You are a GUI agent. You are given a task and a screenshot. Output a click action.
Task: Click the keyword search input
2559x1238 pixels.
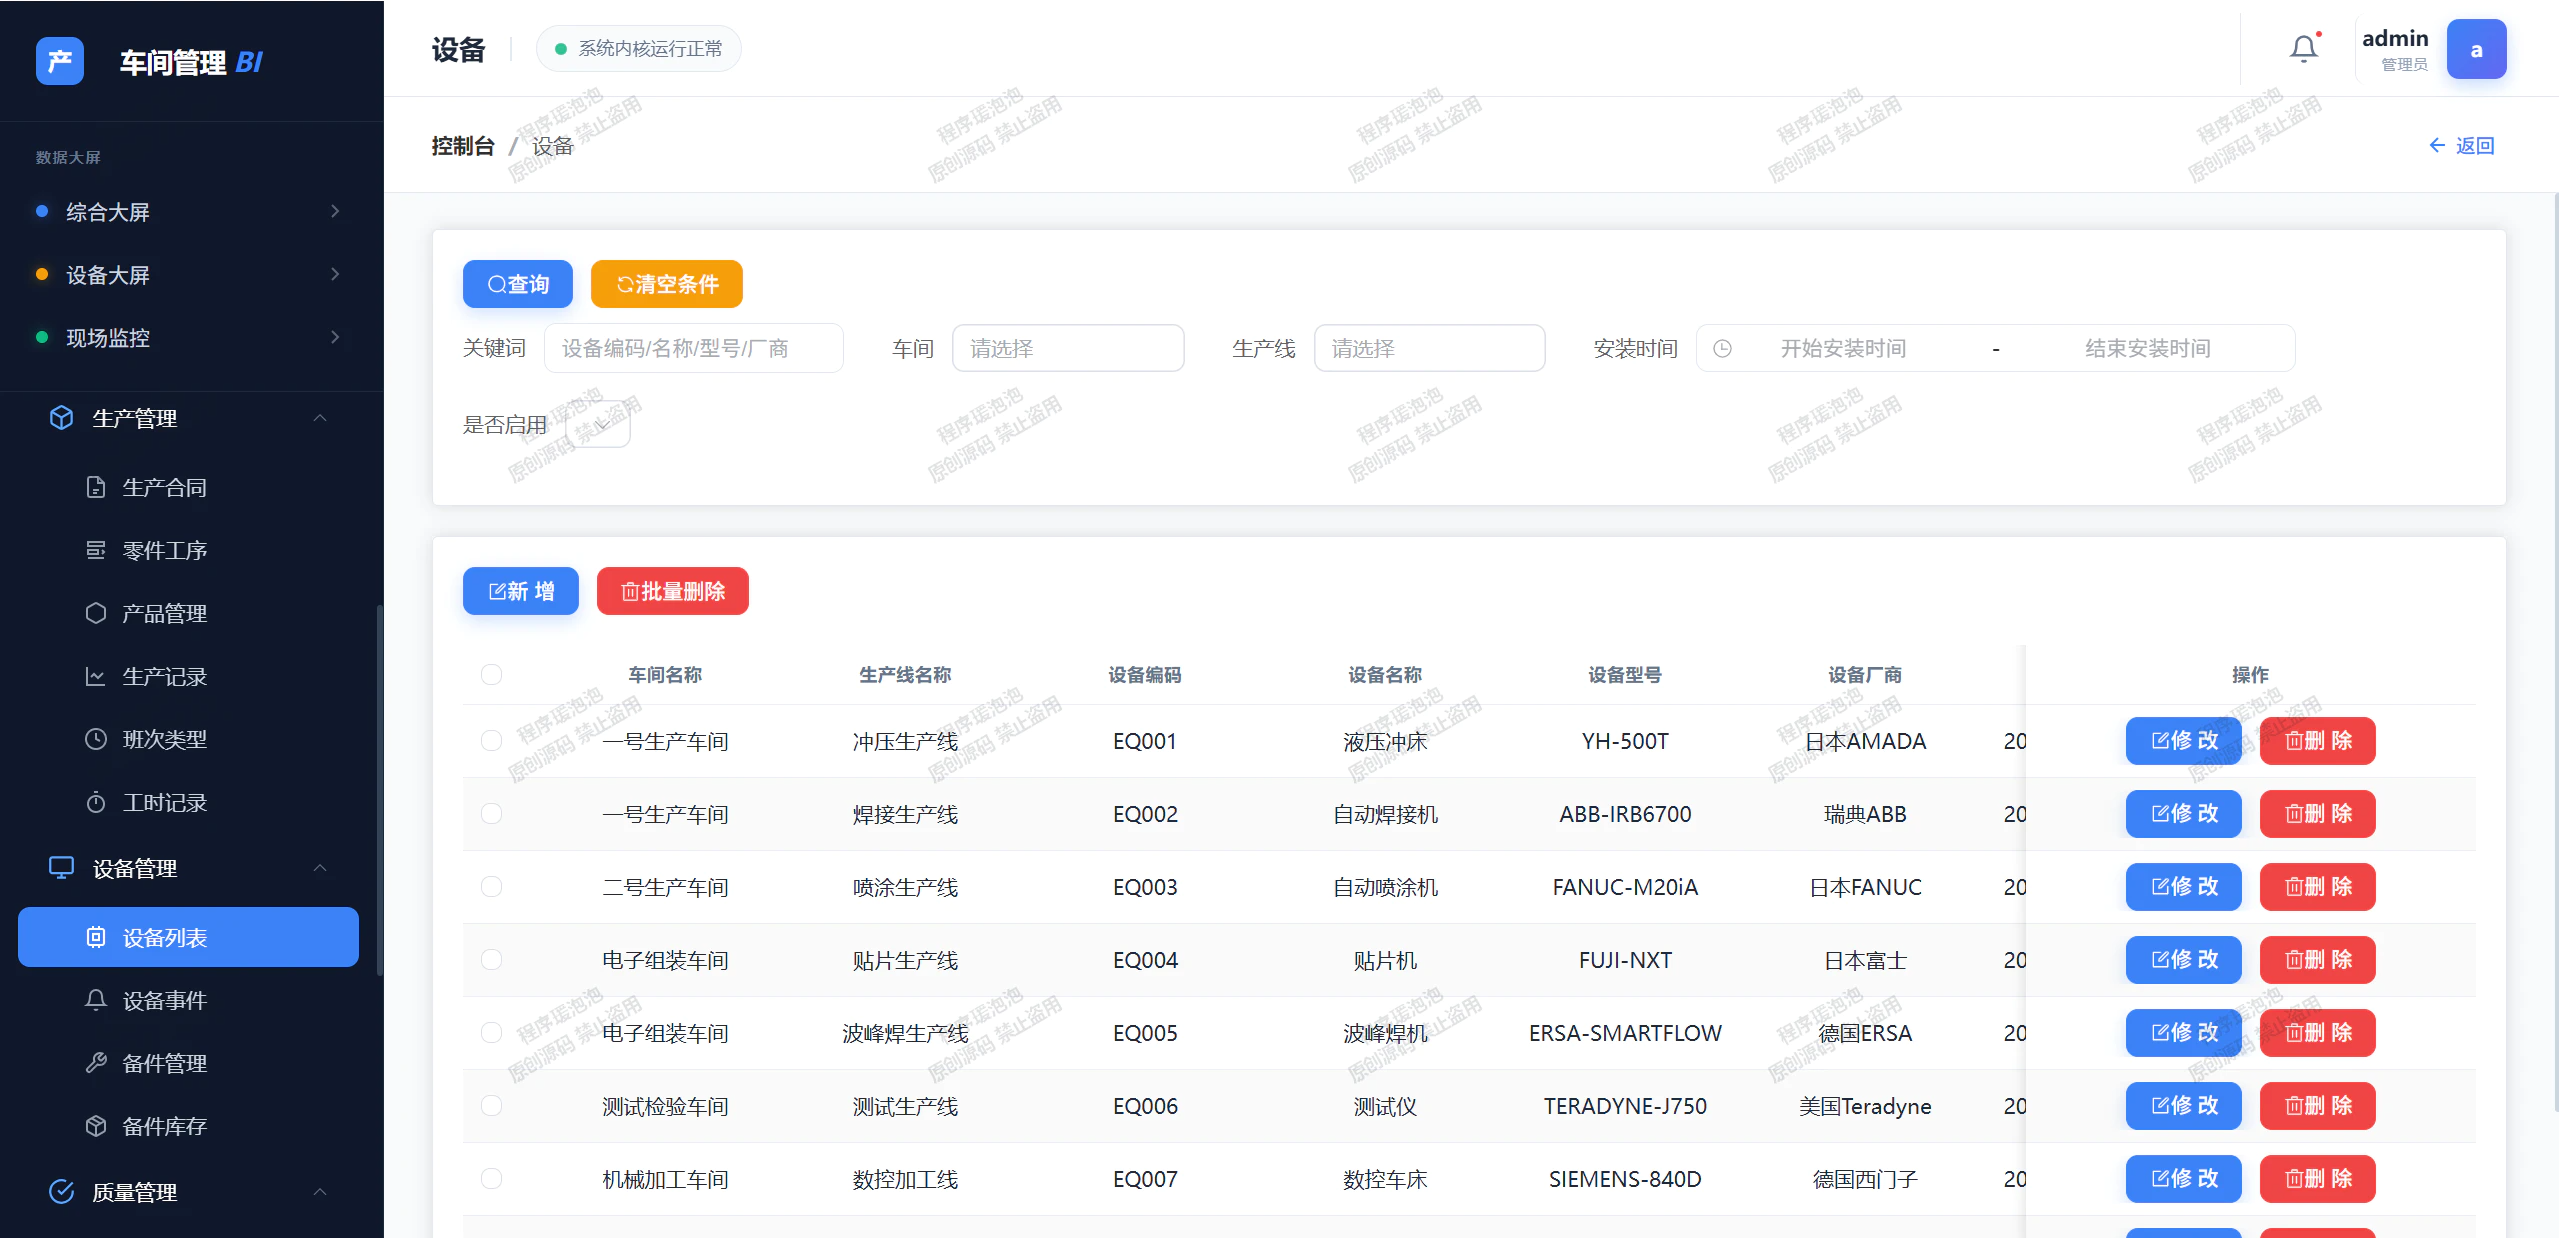click(694, 348)
